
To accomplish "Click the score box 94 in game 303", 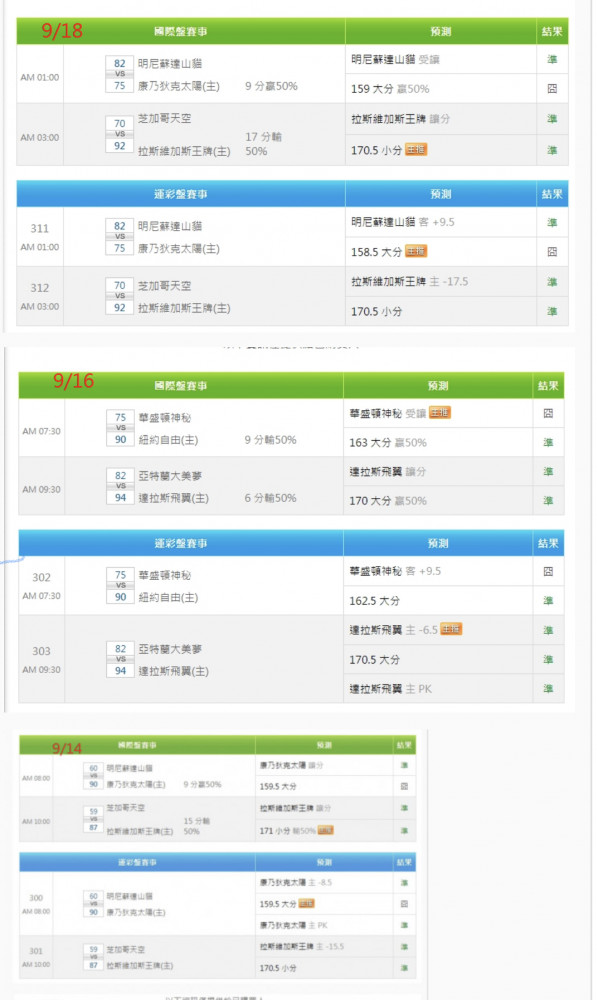I will click(x=120, y=671).
